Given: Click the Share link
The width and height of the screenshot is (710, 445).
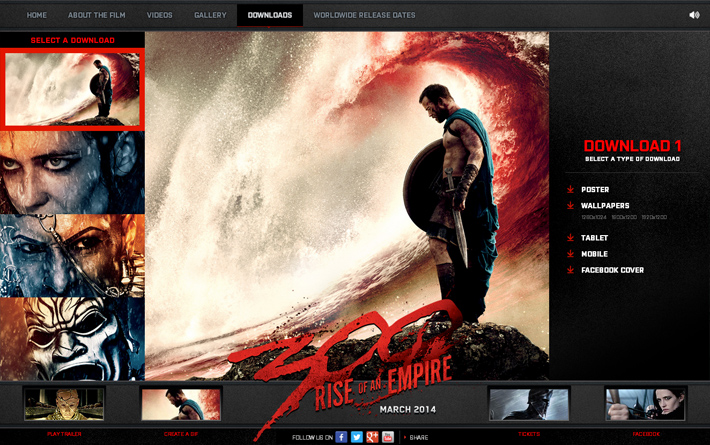Looking at the screenshot, I should coord(418,437).
